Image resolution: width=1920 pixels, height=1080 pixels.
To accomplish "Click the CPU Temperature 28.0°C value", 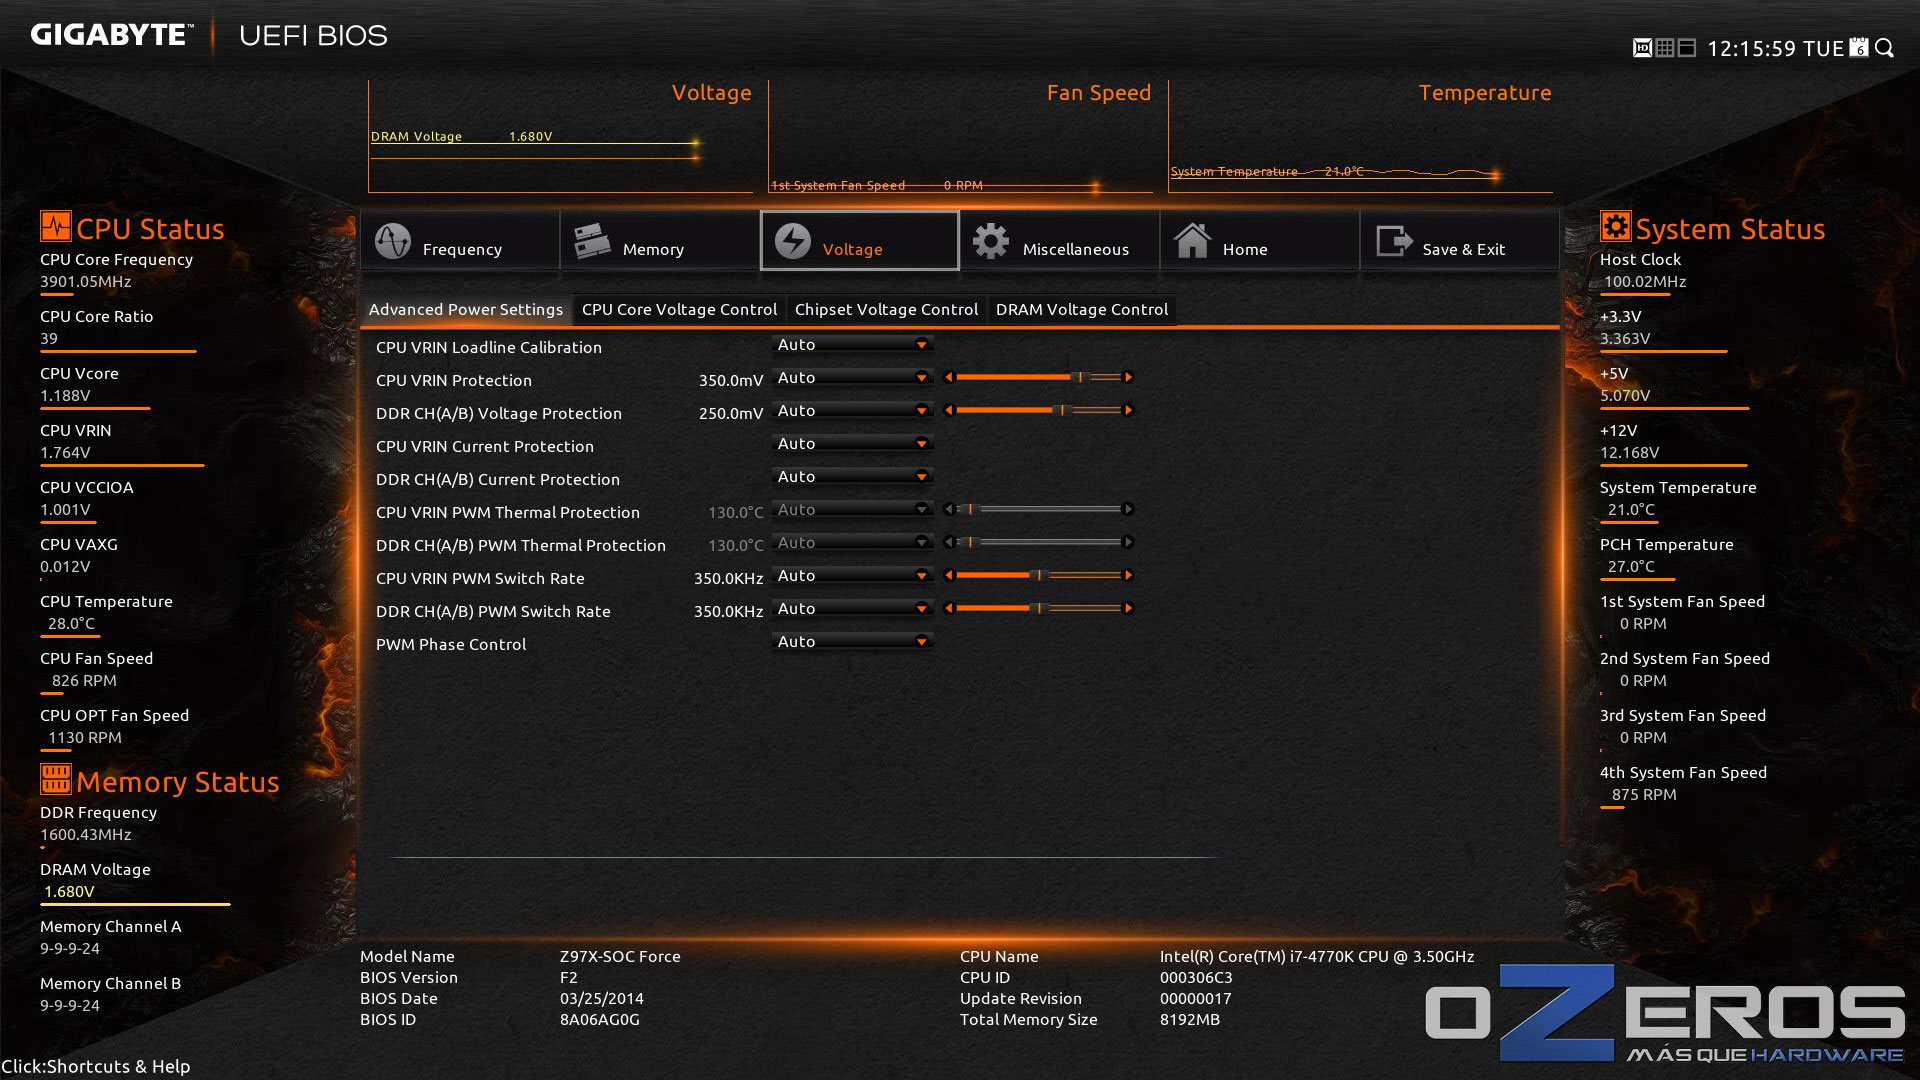I will tap(72, 624).
